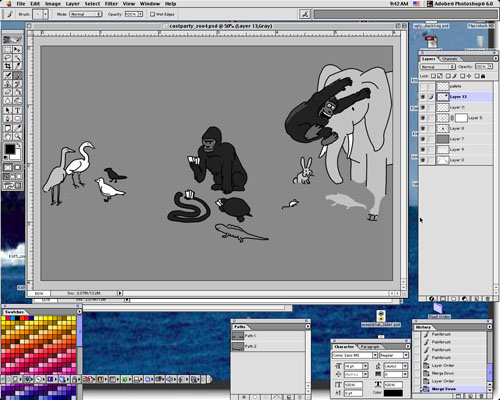The width and height of the screenshot is (500, 400).
Task: Click the Layer 5 mask thumbnail
Action: [461, 118]
